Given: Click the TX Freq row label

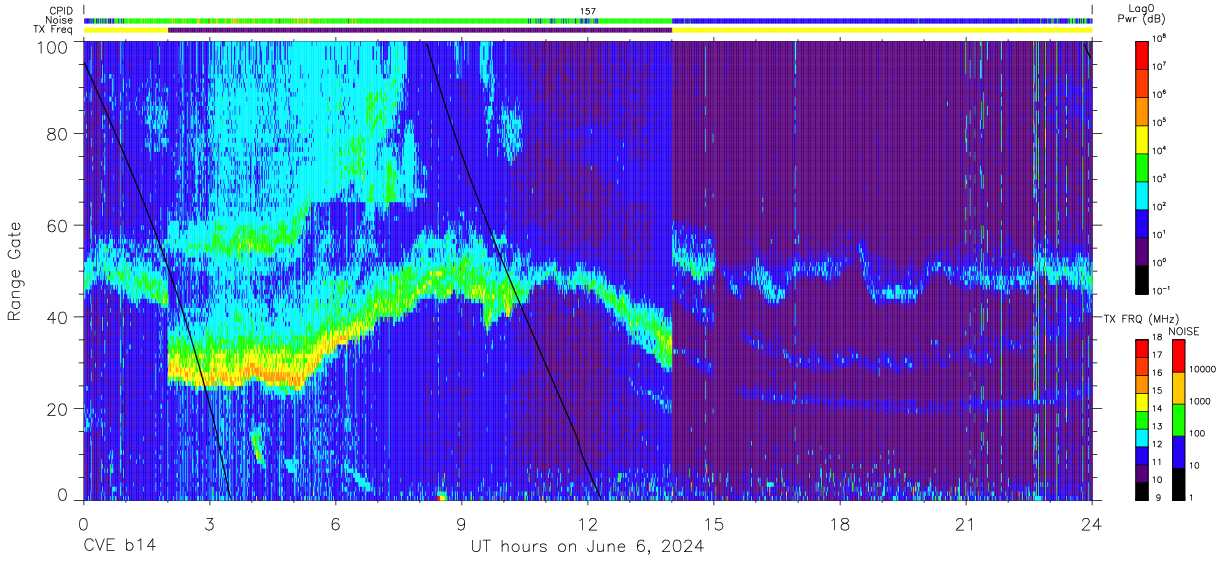Looking at the screenshot, I should (x=54, y=30).
